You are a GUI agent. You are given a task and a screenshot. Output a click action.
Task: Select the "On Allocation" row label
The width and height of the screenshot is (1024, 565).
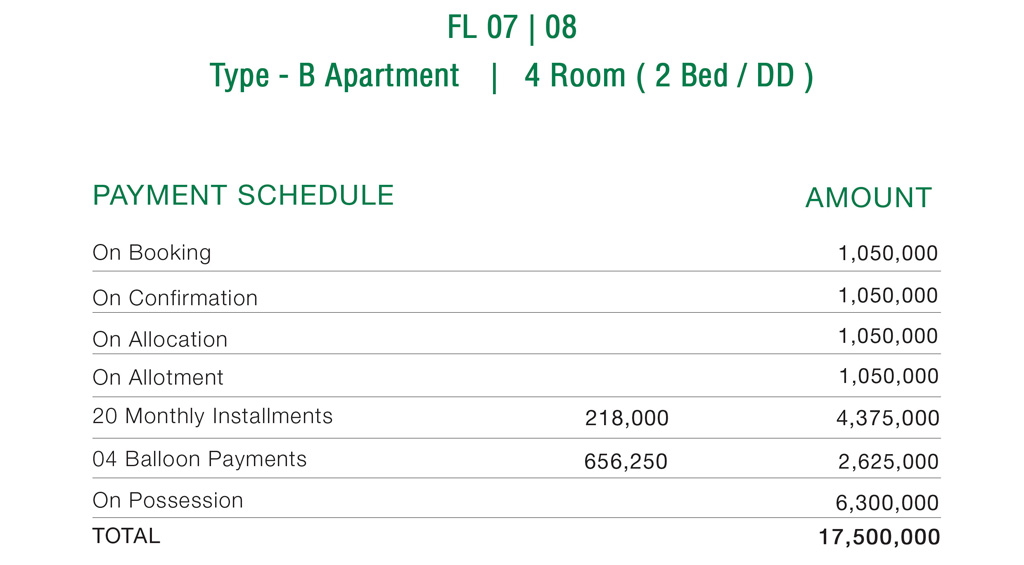click(x=160, y=340)
